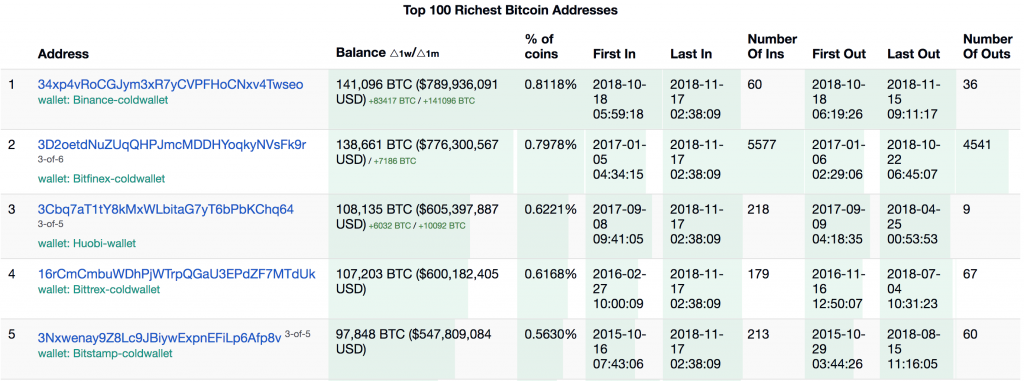Sort by the Address column header

point(63,54)
